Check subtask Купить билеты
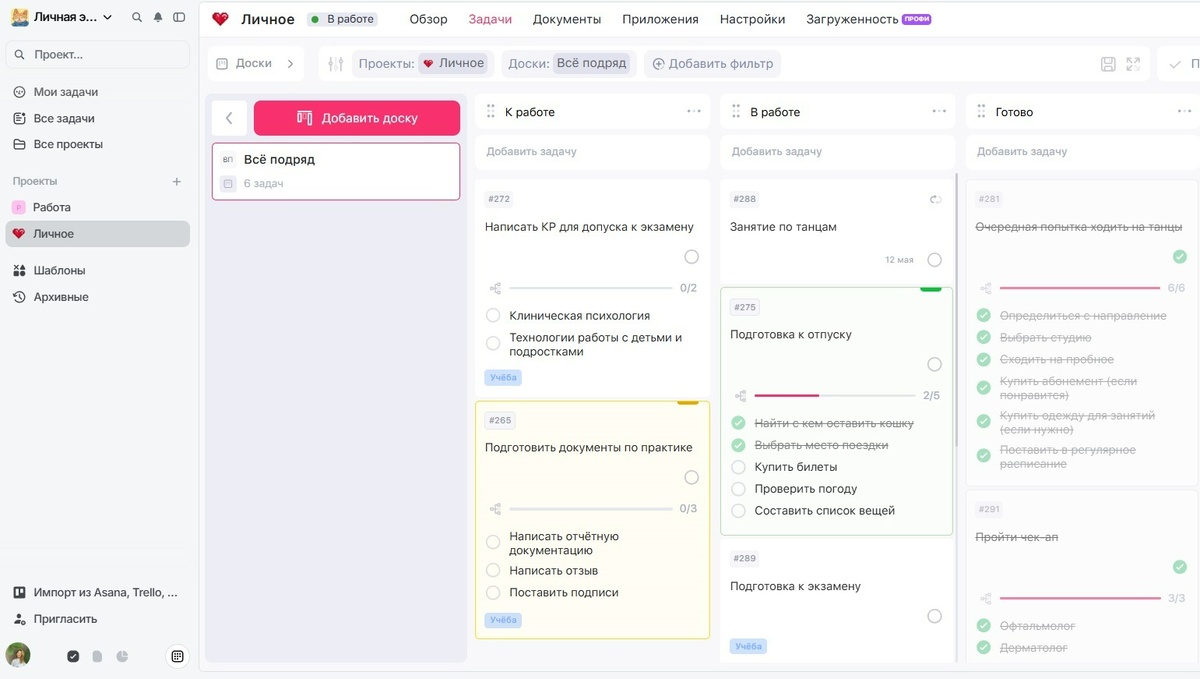 click(x=739, y=467)
